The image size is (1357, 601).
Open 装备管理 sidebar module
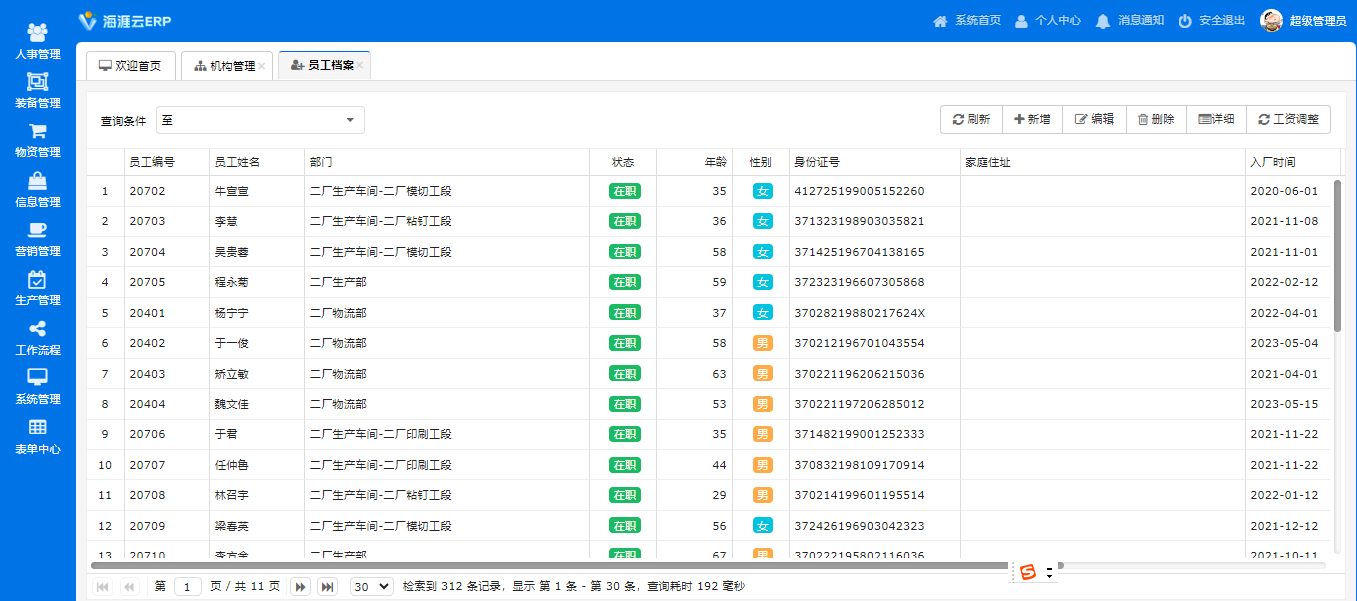(x=37, y=90)
